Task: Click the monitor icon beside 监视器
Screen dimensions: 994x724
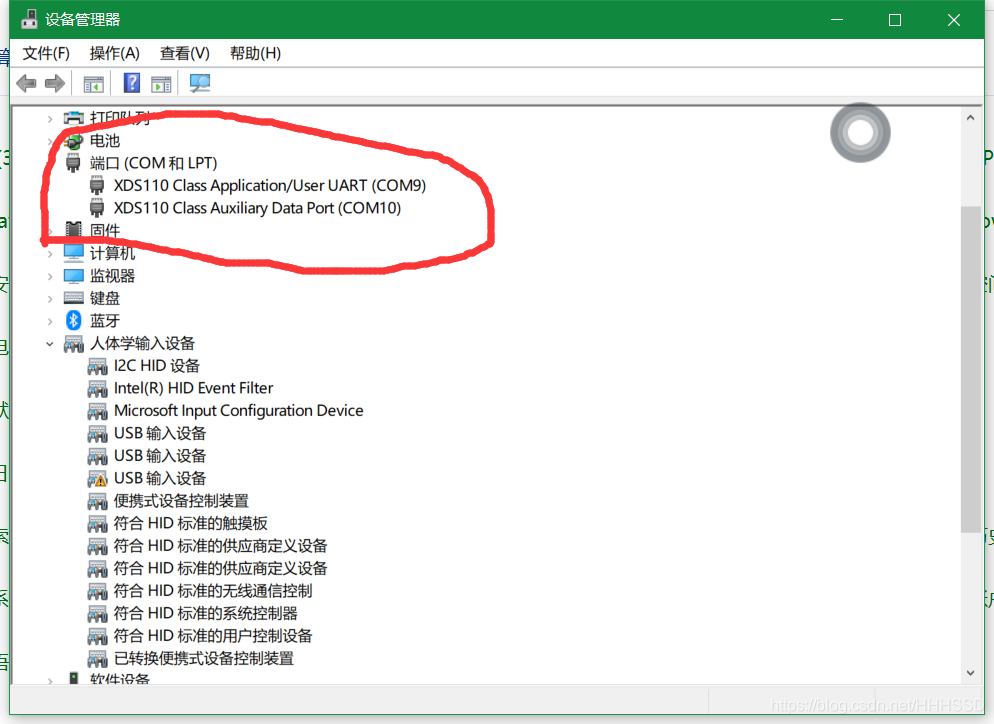Action: [x=74, y=276]
